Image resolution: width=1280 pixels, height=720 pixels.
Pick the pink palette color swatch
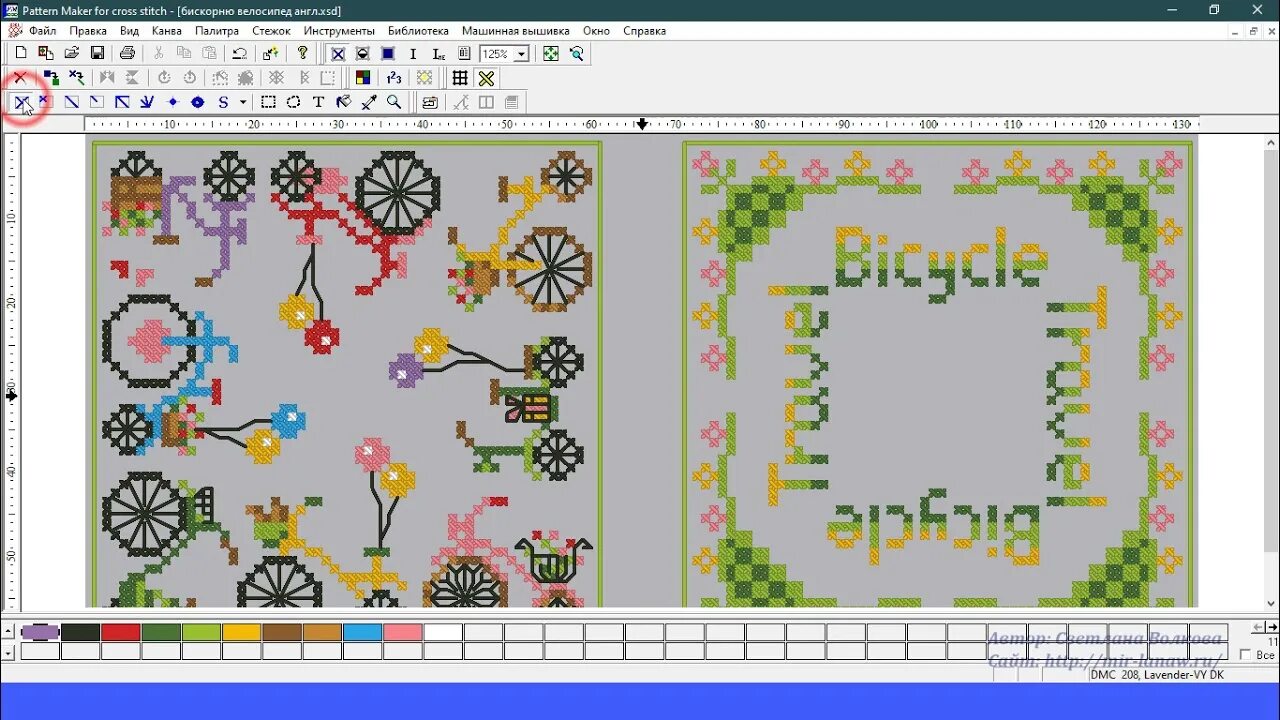[x=403, y=632]
